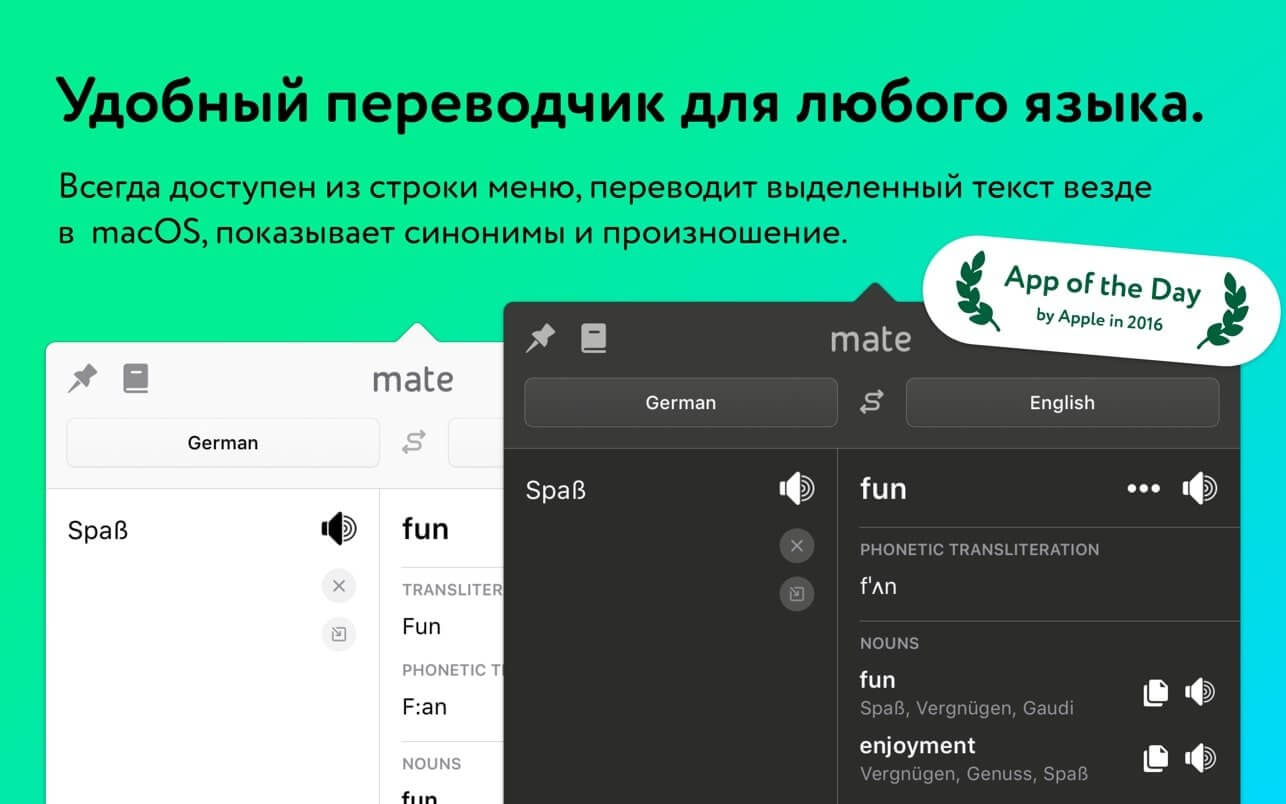Open the dictionary in the dark window
The width and height of the screenshot is (1286, 804).
click(x=595, y=338)
